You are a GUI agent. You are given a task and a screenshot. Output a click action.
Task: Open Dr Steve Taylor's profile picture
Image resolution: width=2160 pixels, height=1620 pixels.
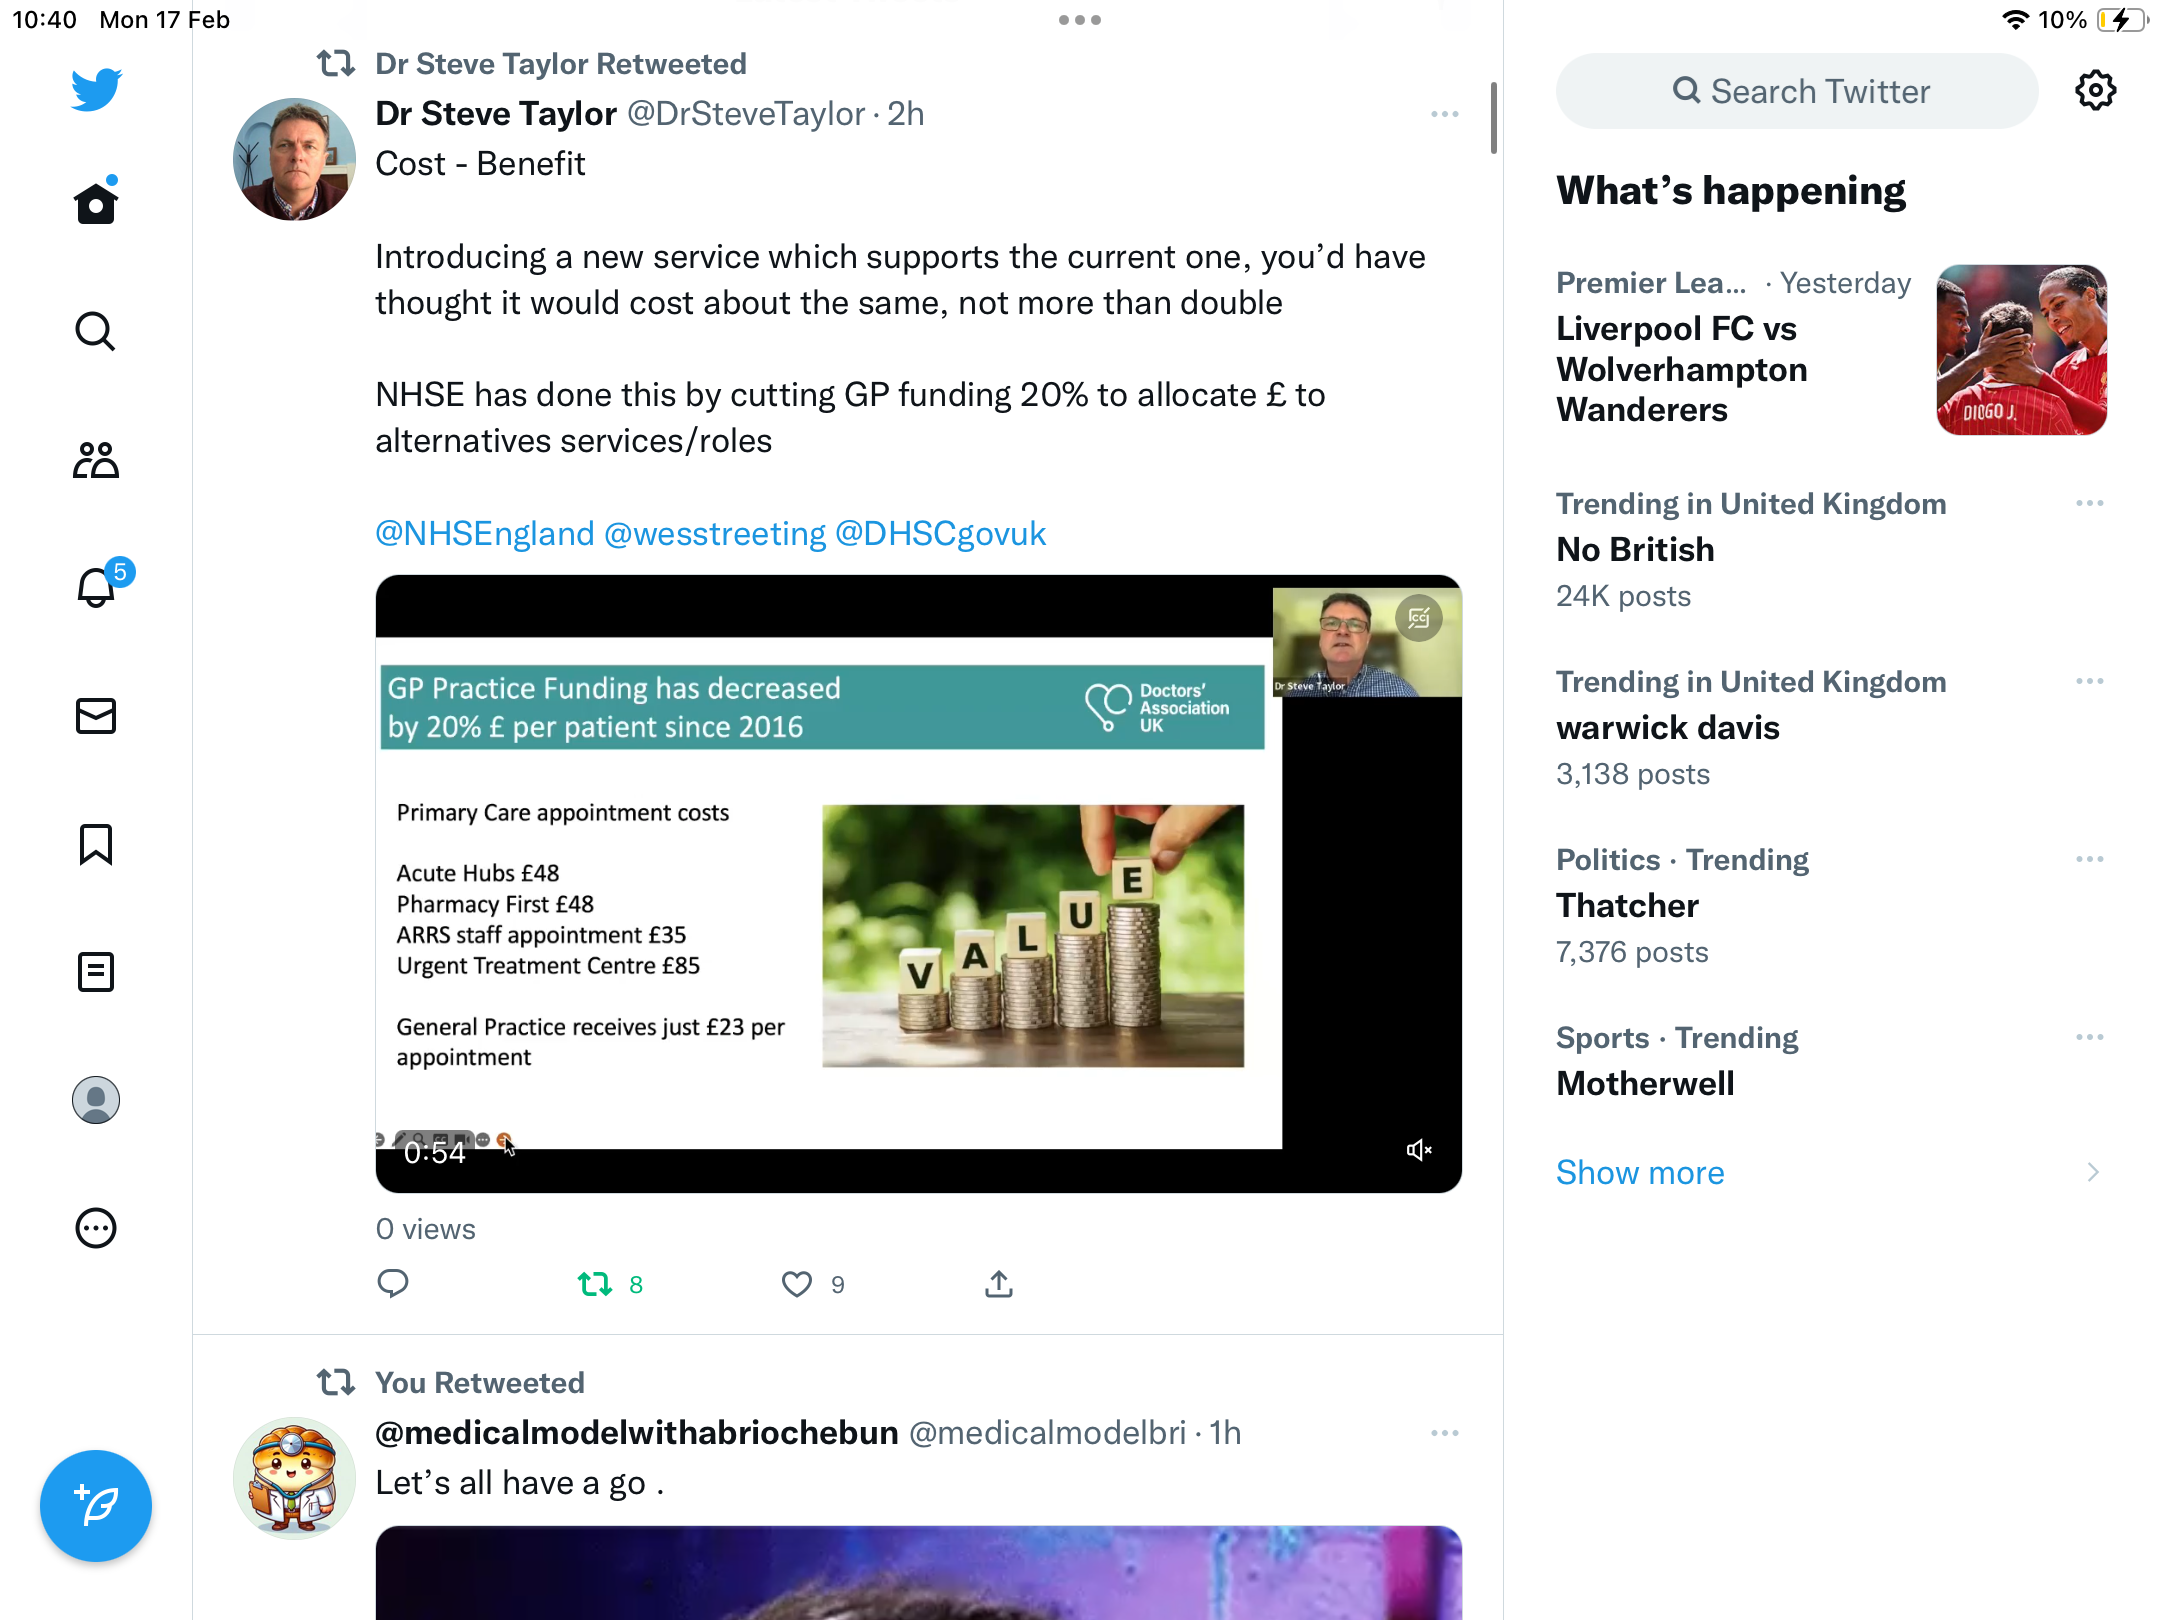294,159
